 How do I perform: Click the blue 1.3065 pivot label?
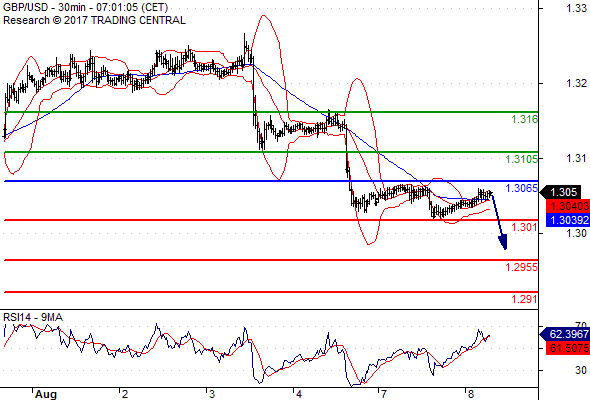tap(522, 188)
